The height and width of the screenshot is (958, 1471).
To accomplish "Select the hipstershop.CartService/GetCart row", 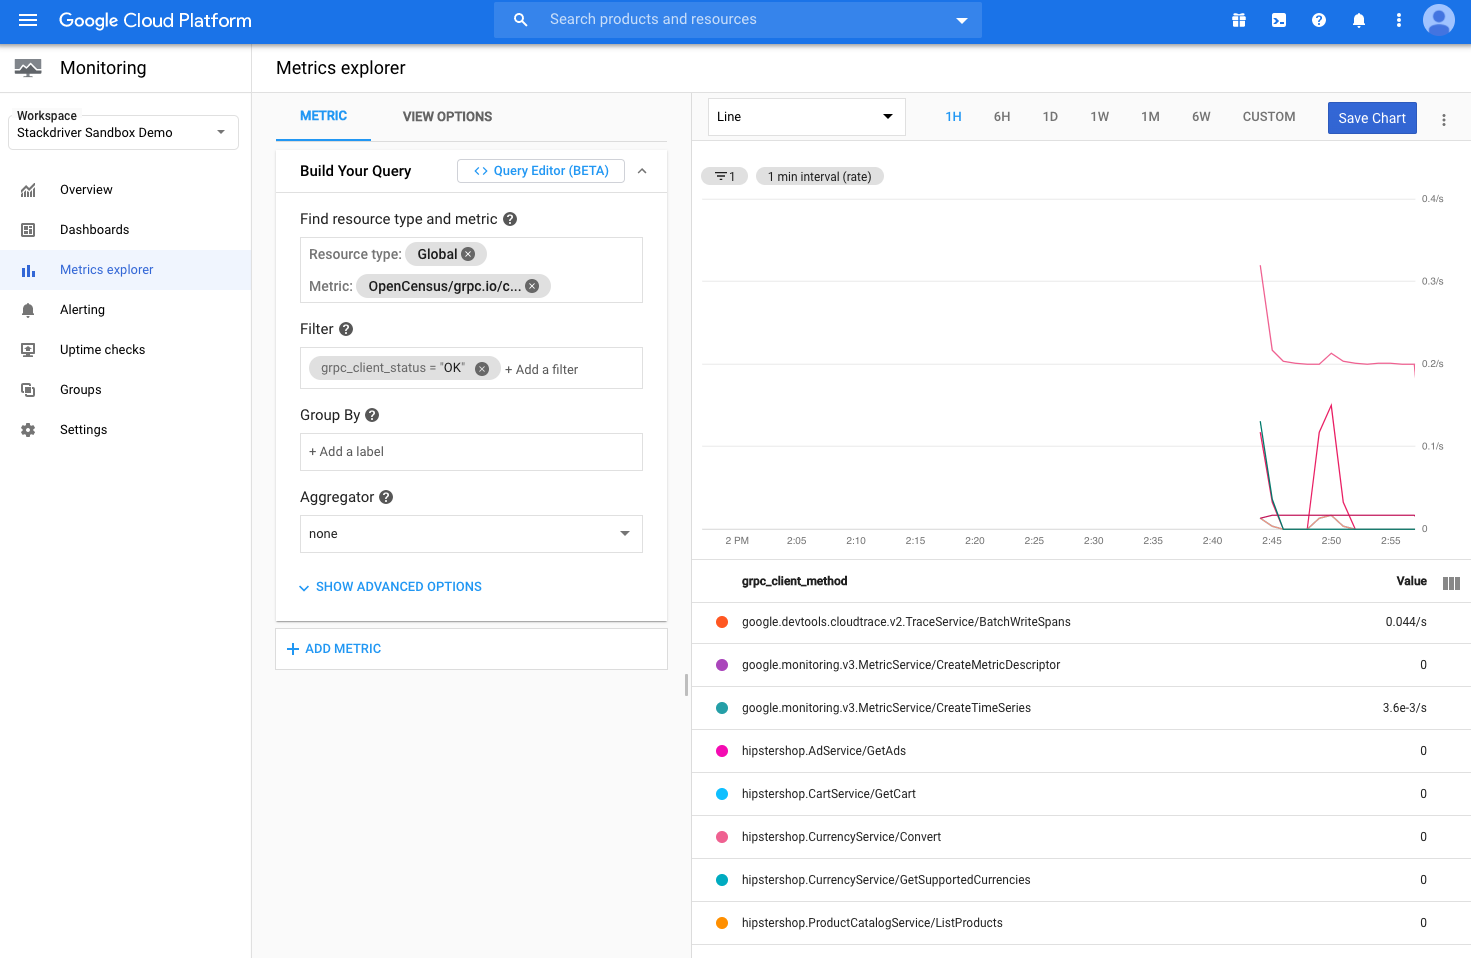I will coord(1081,794).
